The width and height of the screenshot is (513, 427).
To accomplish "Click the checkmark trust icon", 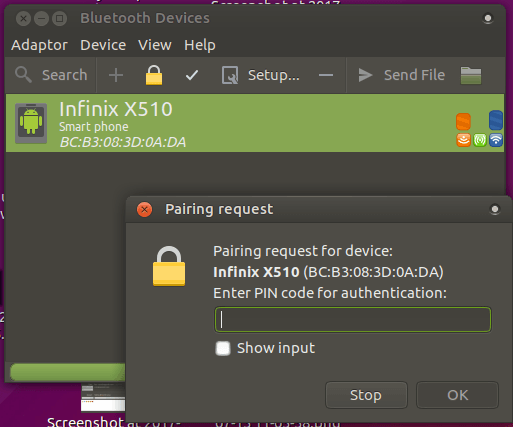I will [192, 75].
